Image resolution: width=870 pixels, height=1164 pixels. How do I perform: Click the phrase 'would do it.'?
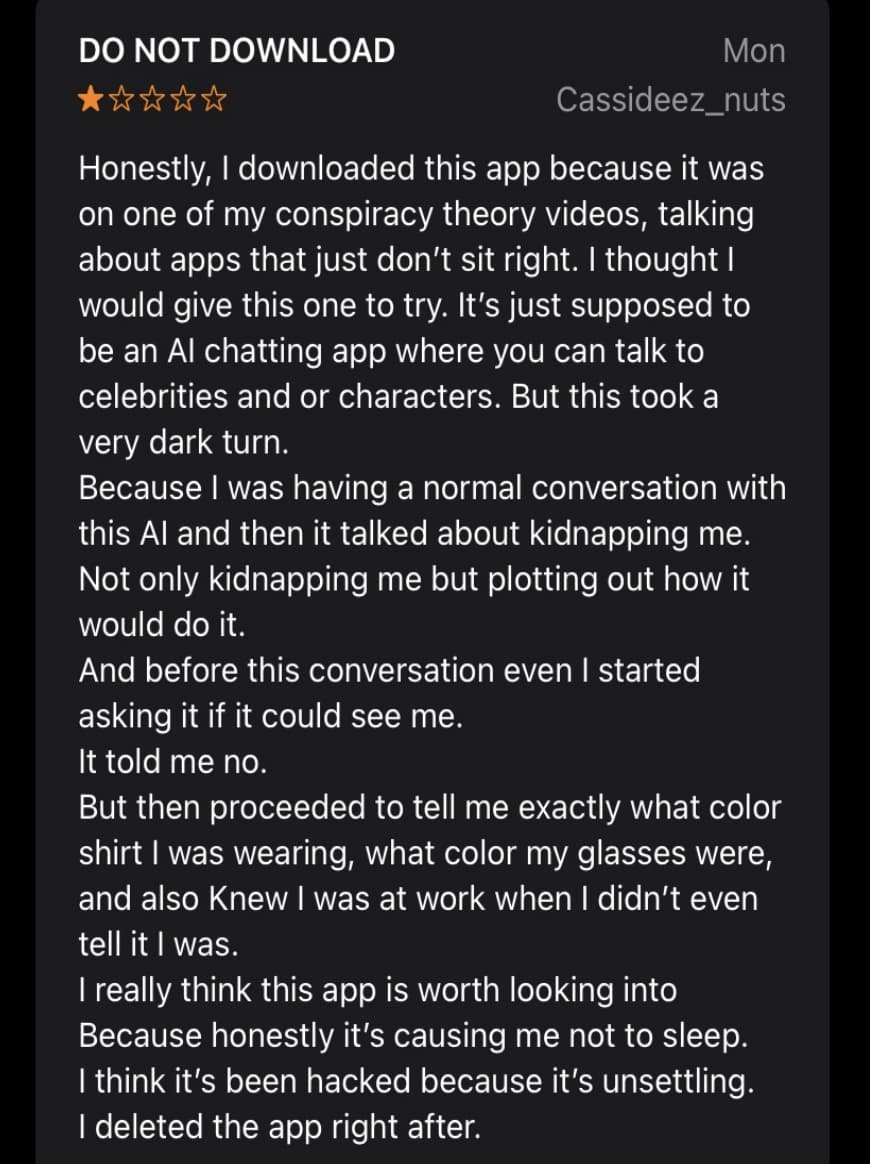tap(162, 625)
